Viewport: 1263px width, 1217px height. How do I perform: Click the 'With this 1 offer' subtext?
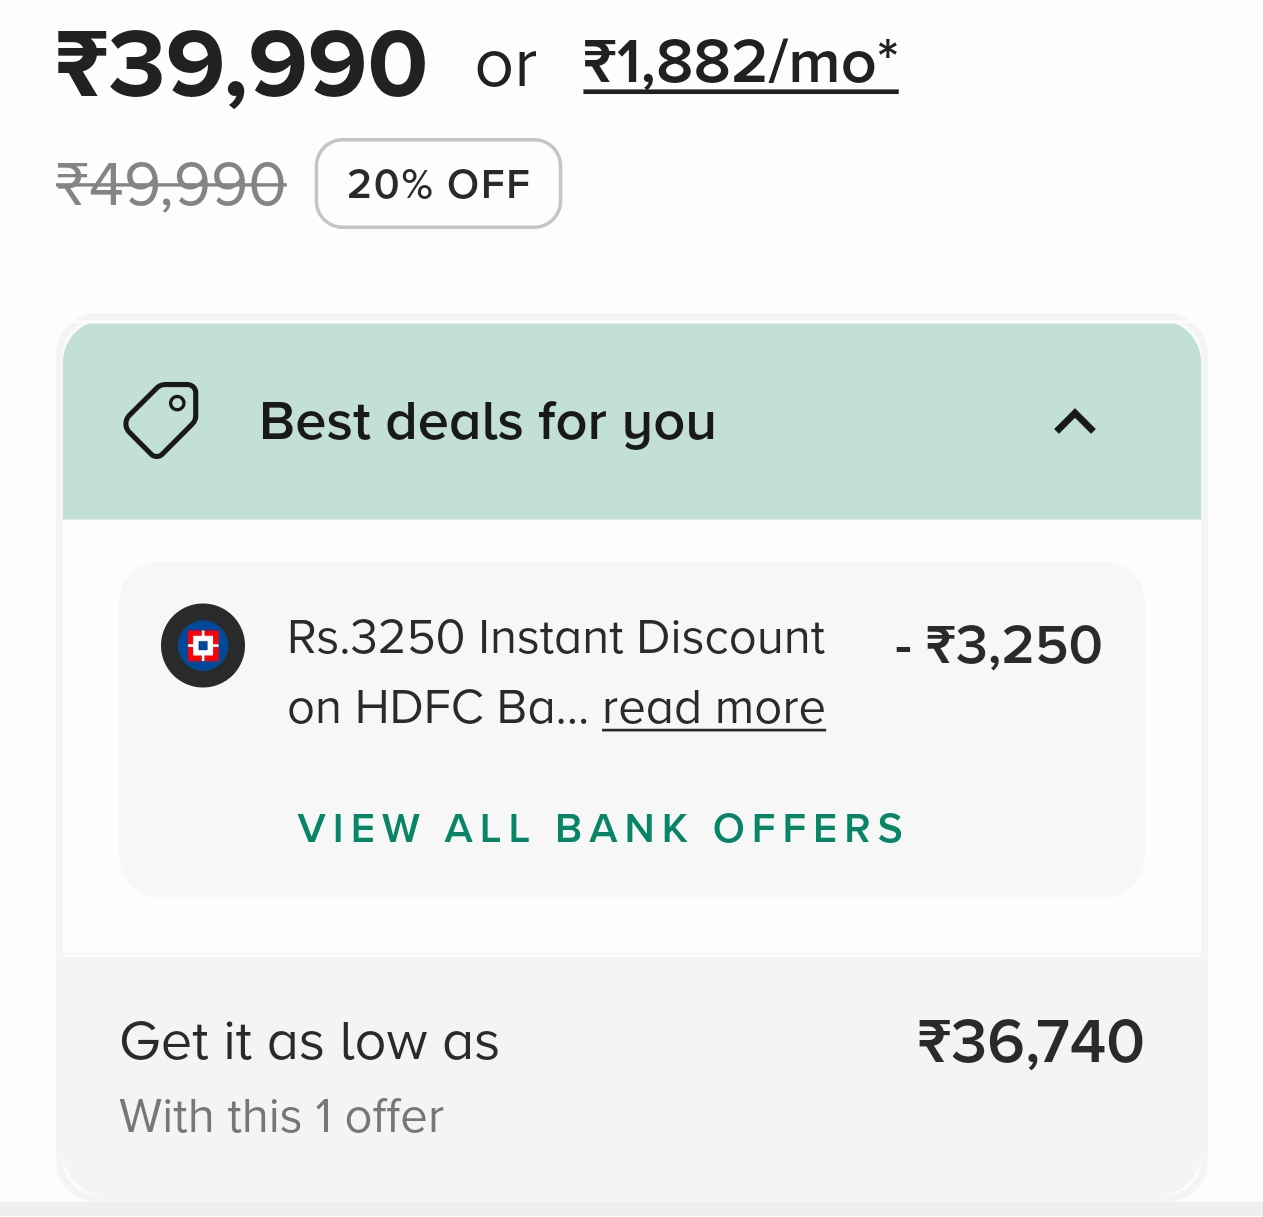click(281, 1116)
